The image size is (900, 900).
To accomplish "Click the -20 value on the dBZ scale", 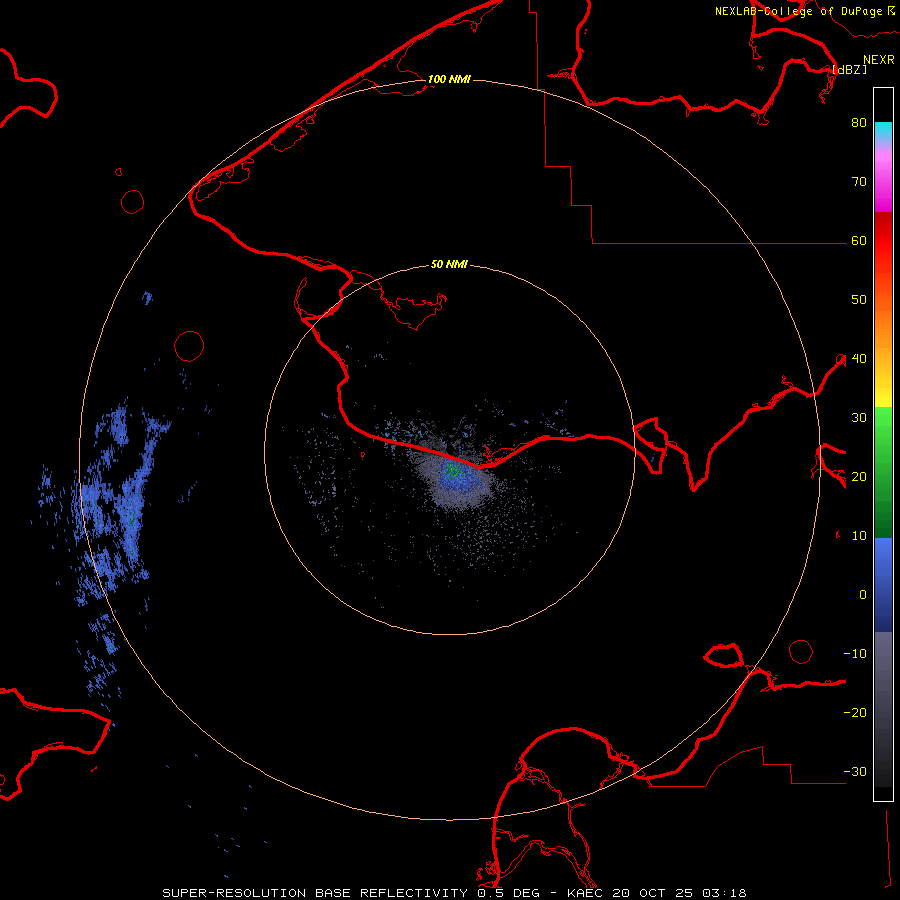I will tap(855, 713).
